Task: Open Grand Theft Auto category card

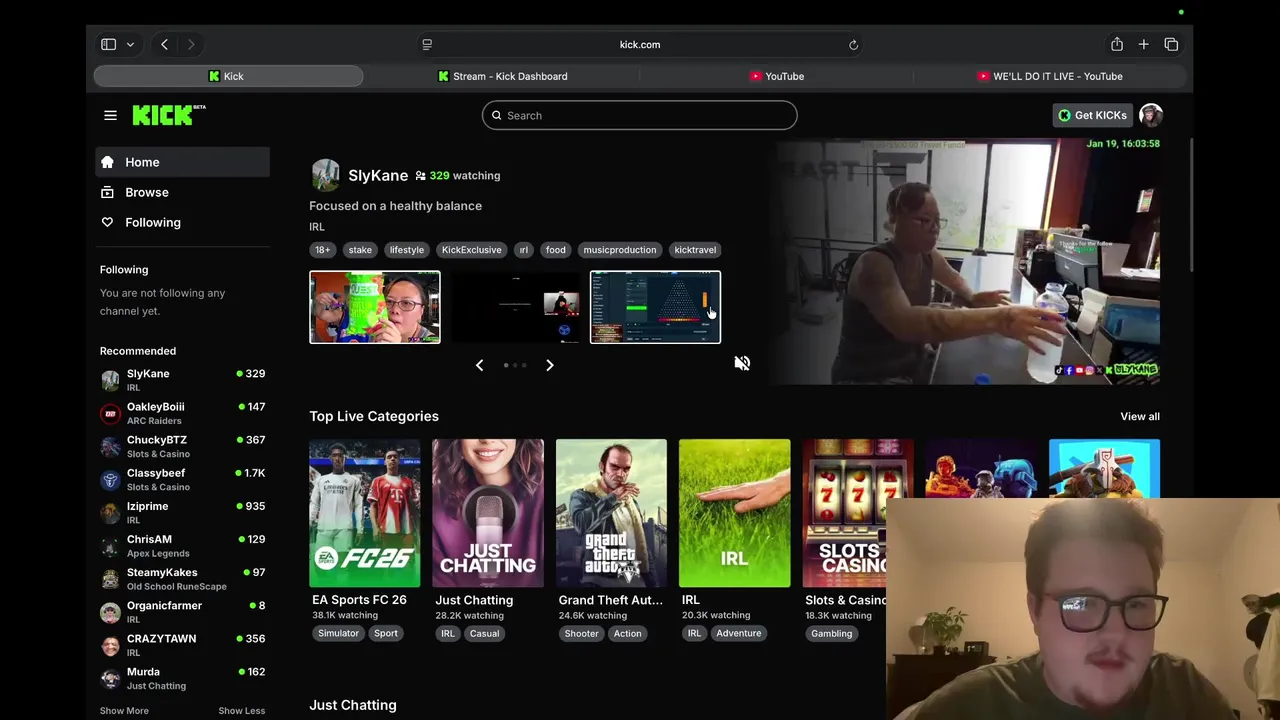Action: (x=611, y=513)
